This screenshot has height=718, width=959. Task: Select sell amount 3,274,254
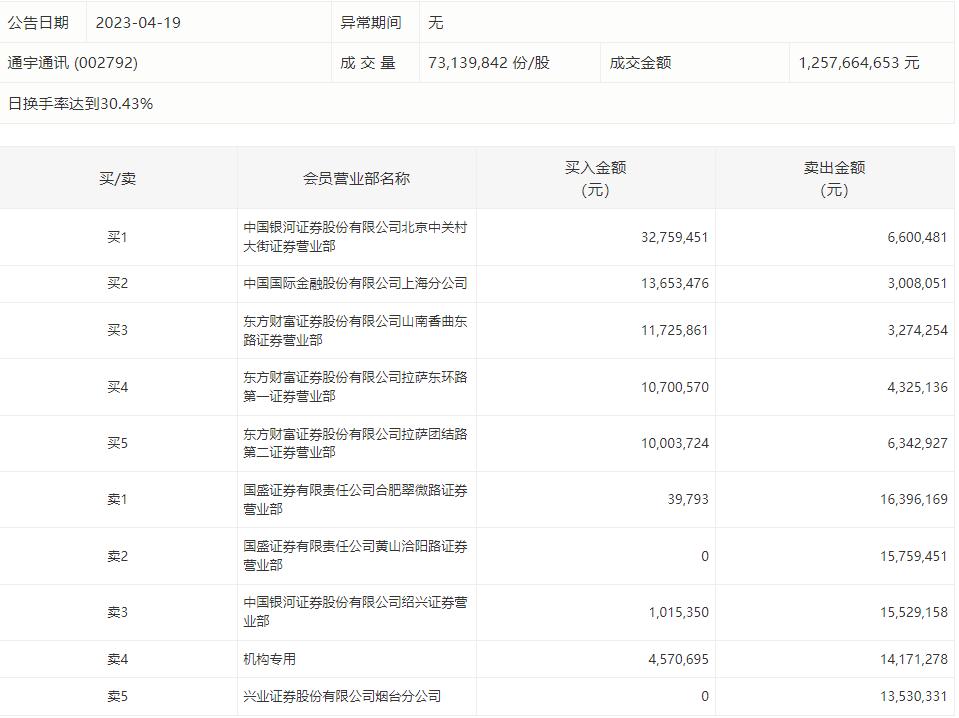tap(917, 330)
